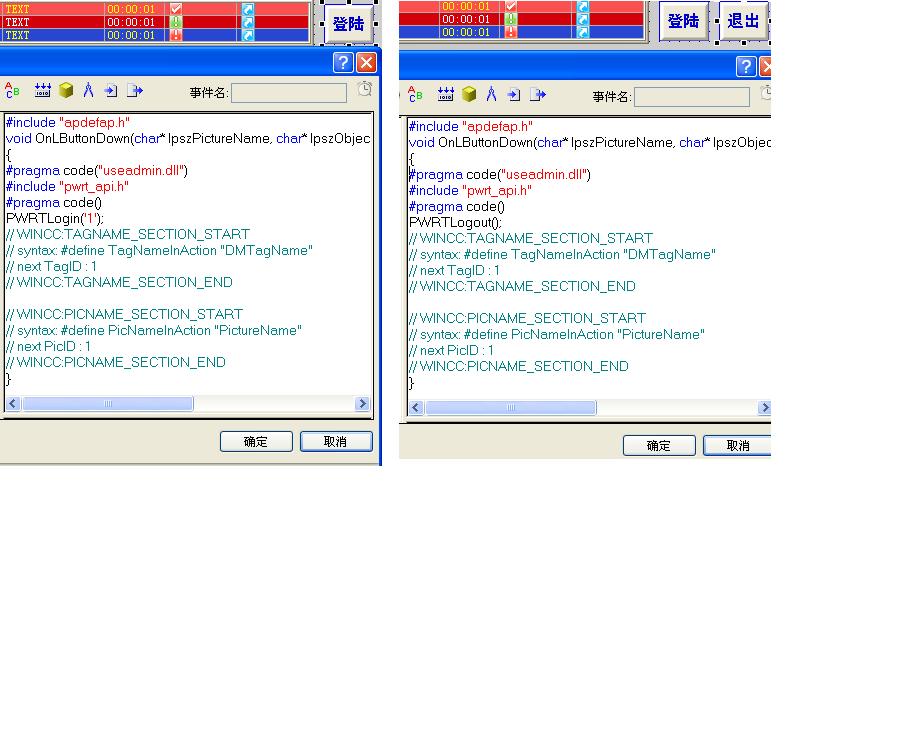
Task: Click the import action icon in left editor
Action: click(x=111, y=90)
